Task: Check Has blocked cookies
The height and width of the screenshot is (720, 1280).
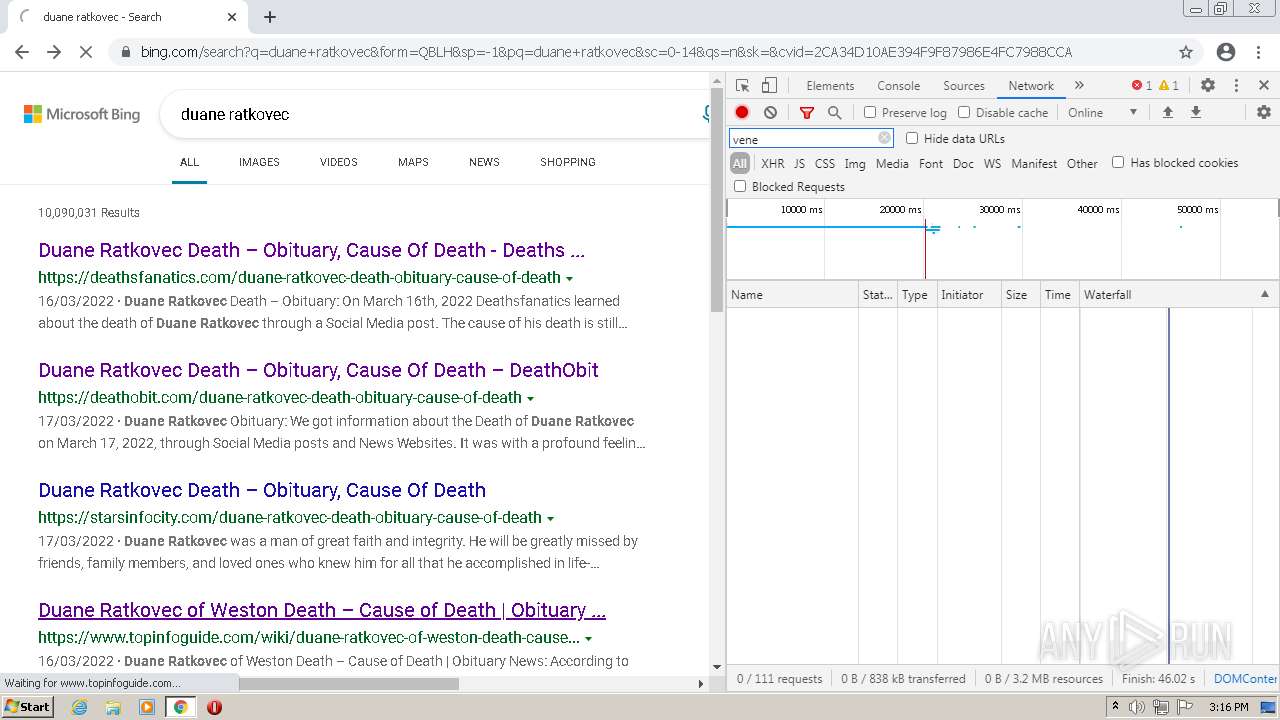Action: (1118, 162)
